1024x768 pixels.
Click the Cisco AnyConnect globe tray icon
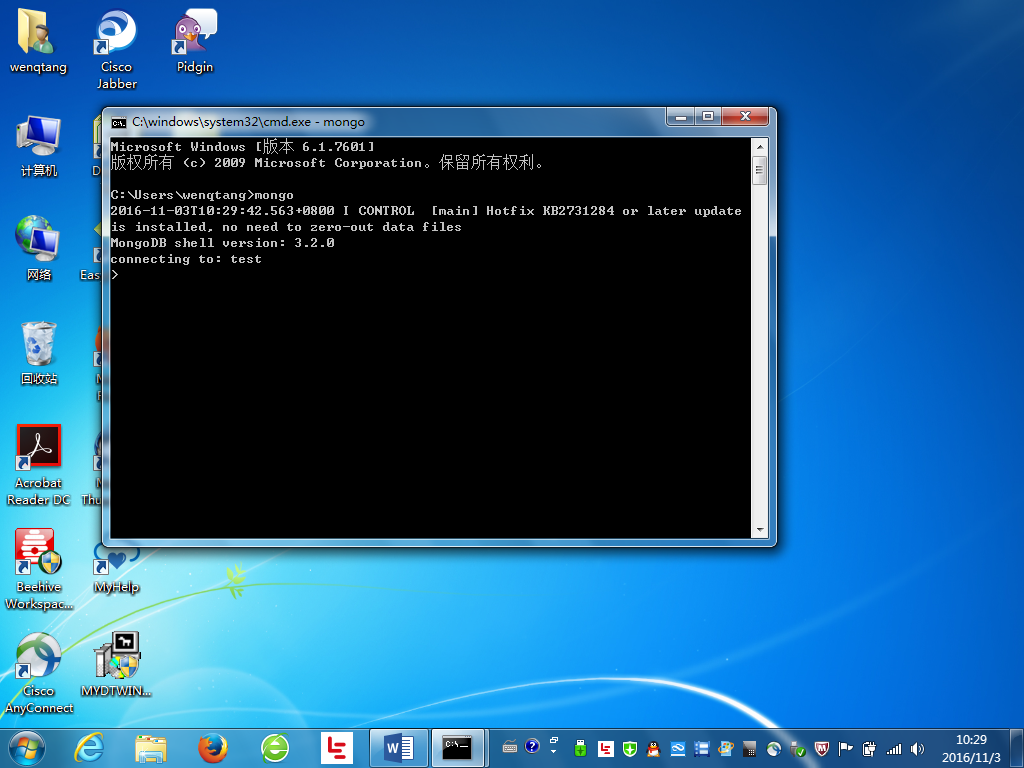click(774, 748)
